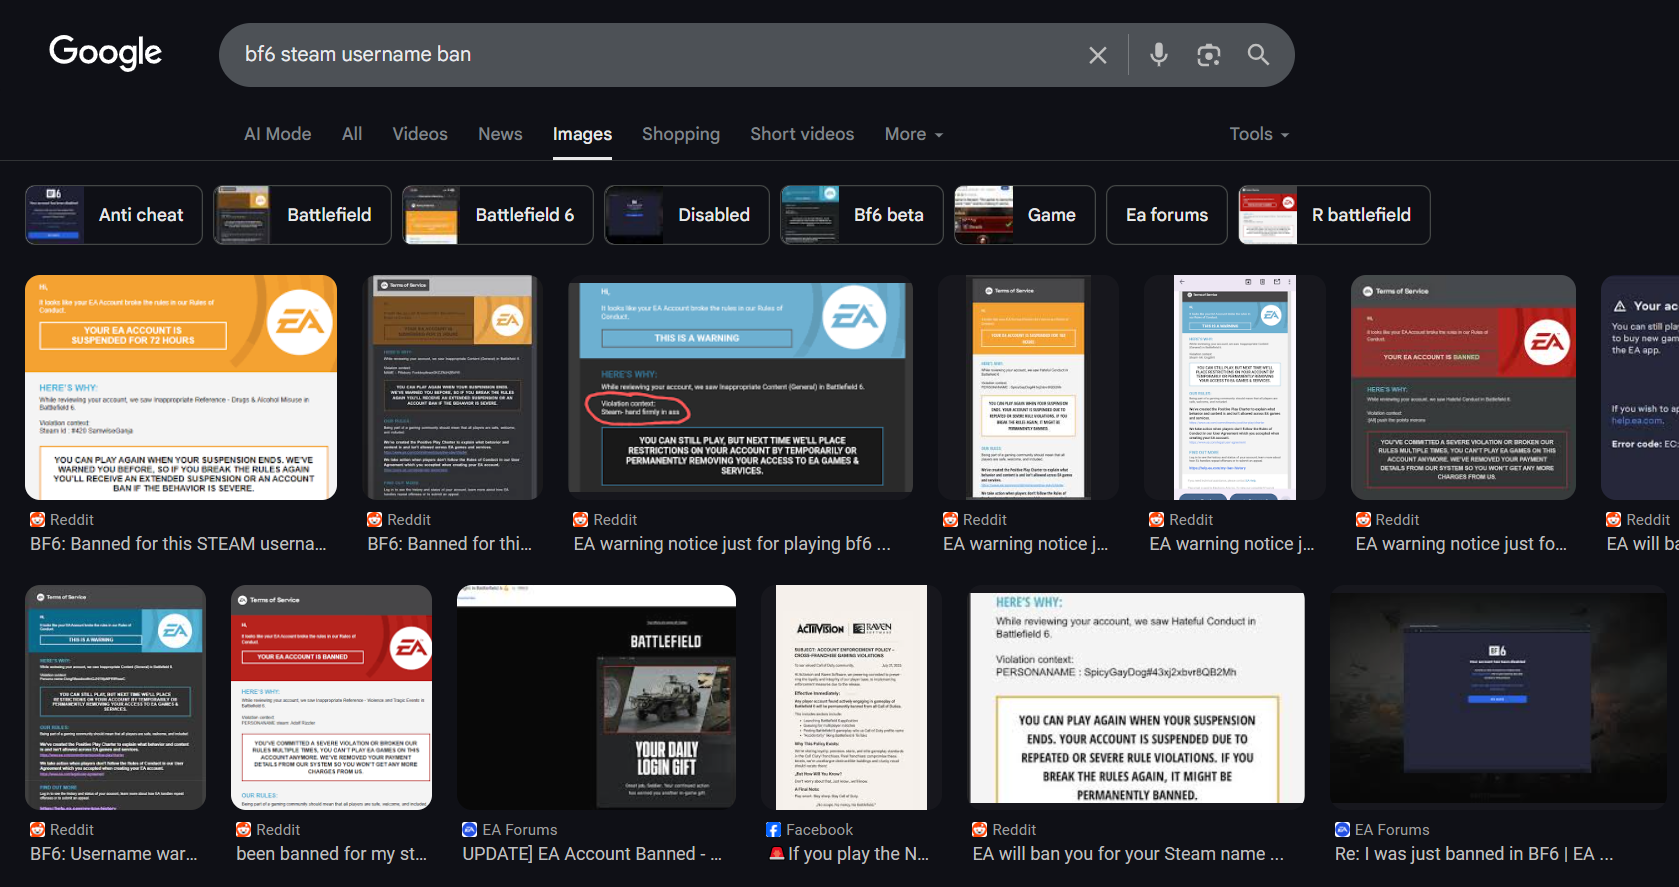The image size is (1679, 887).
Task: Select the Images tab
Action: point(582,134)
